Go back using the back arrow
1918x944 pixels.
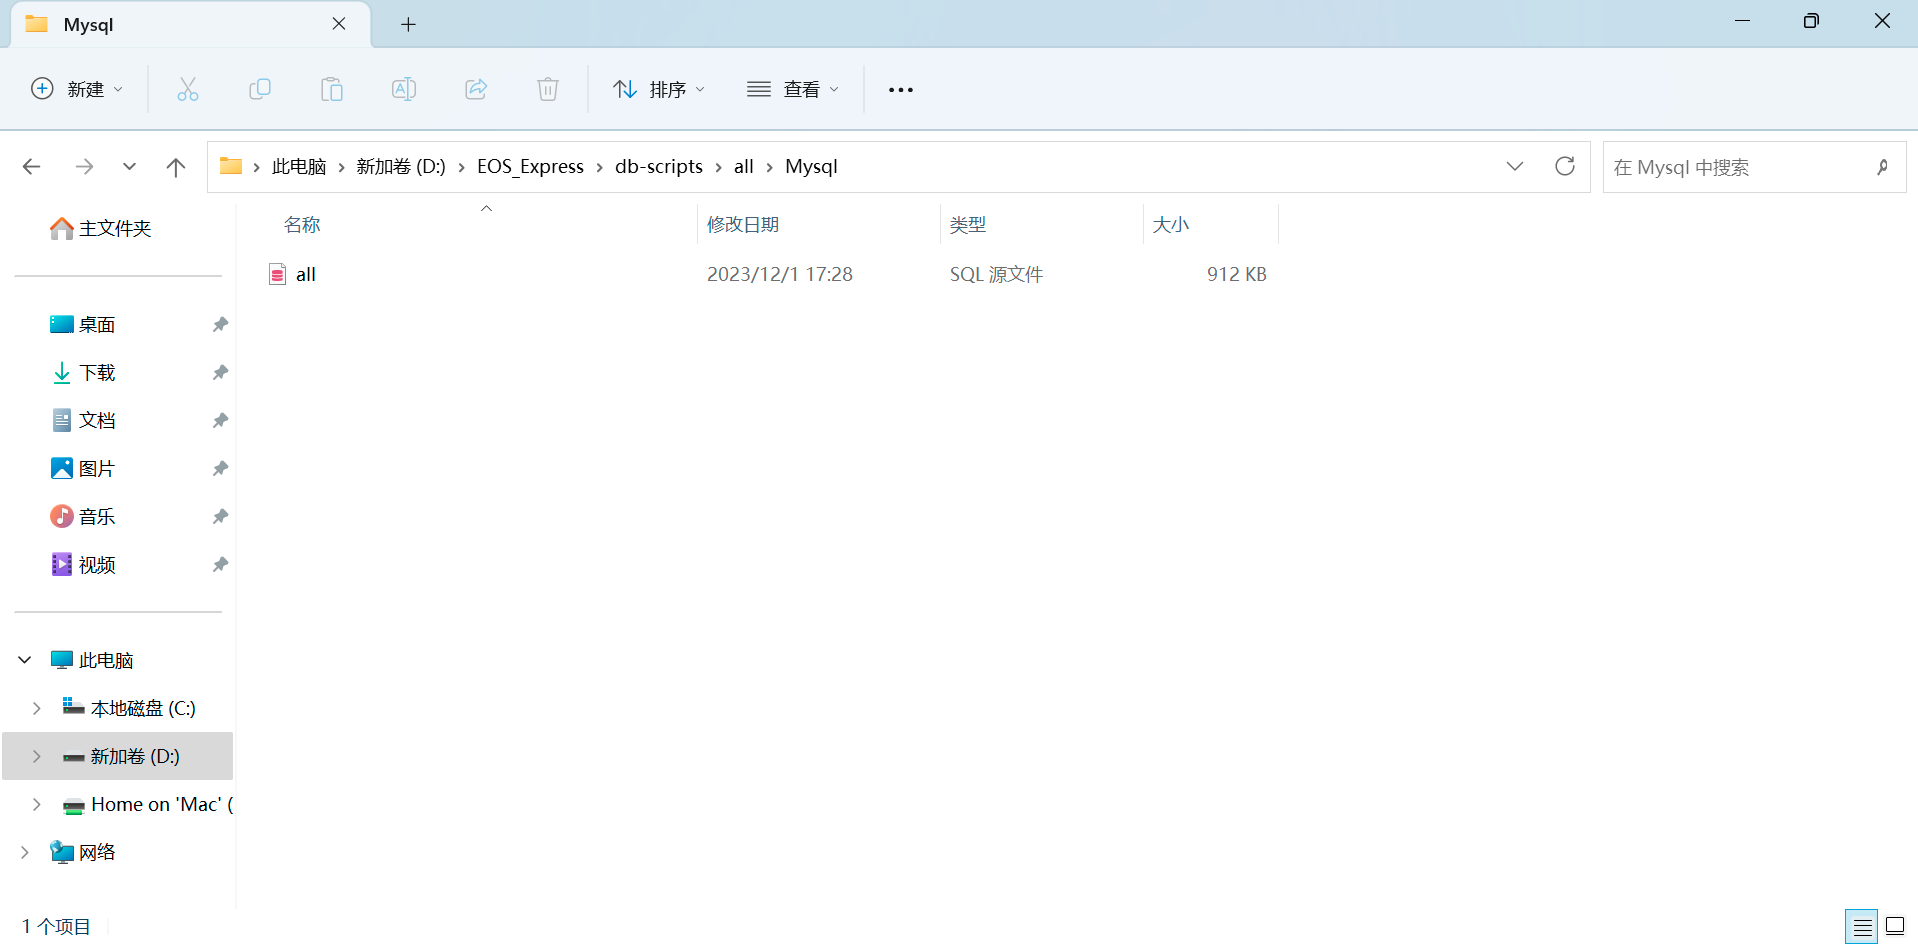pyautogui.click(x=31, y=166)
